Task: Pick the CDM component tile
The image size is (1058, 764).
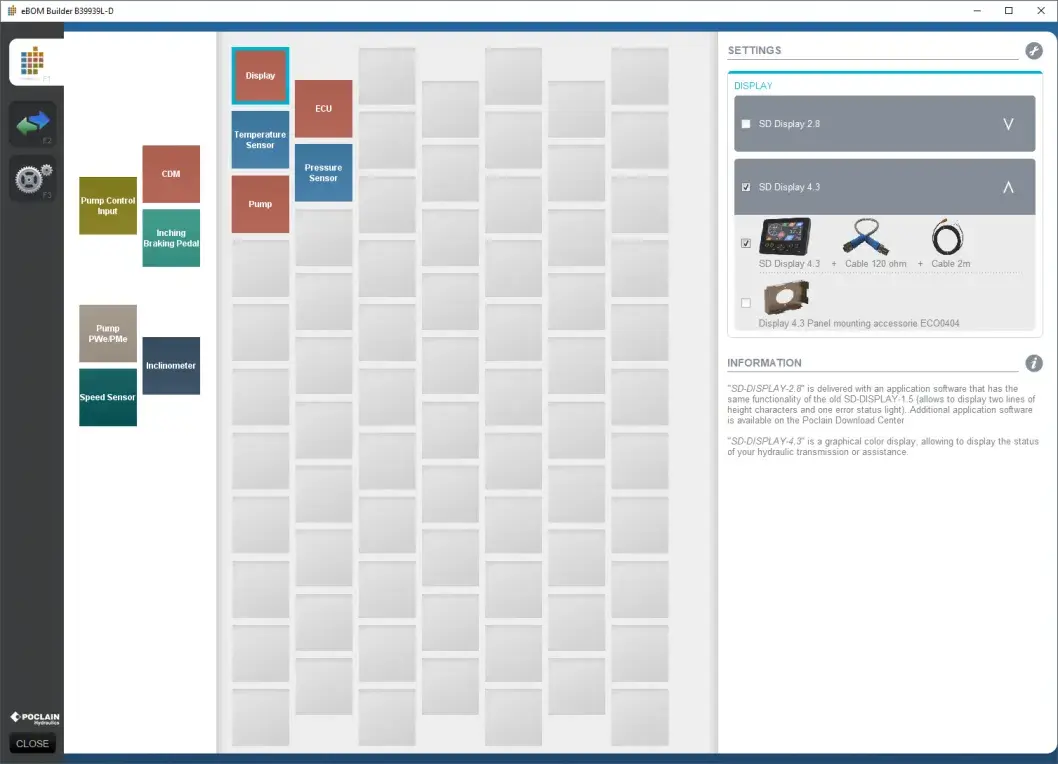Action: (171, 174)
